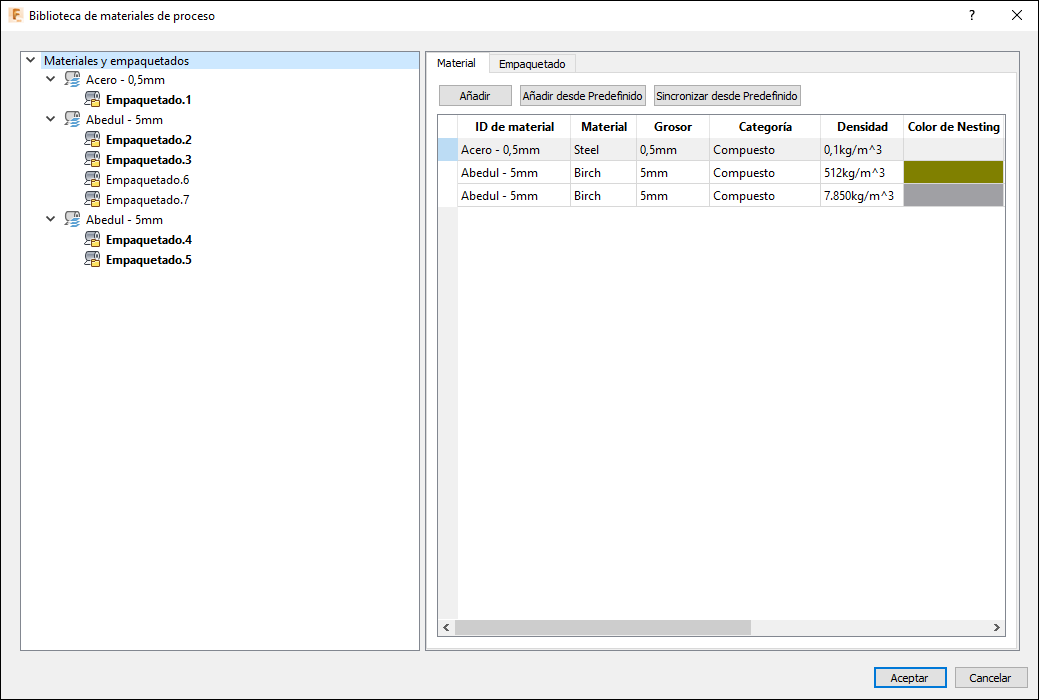
Task: Click Sincronizar desde Predefinido button
Action: (x=727, y=95)
